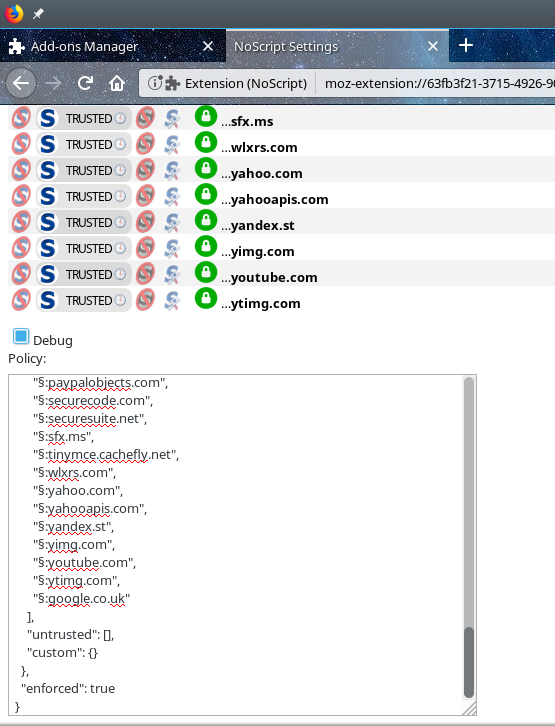
Task: Select Trusted preset for yahoo.com
Action: click(84, 170)
